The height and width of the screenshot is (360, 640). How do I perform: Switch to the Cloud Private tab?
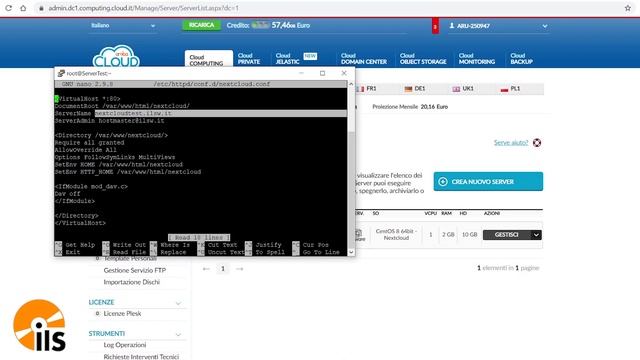tap(249, 59)
